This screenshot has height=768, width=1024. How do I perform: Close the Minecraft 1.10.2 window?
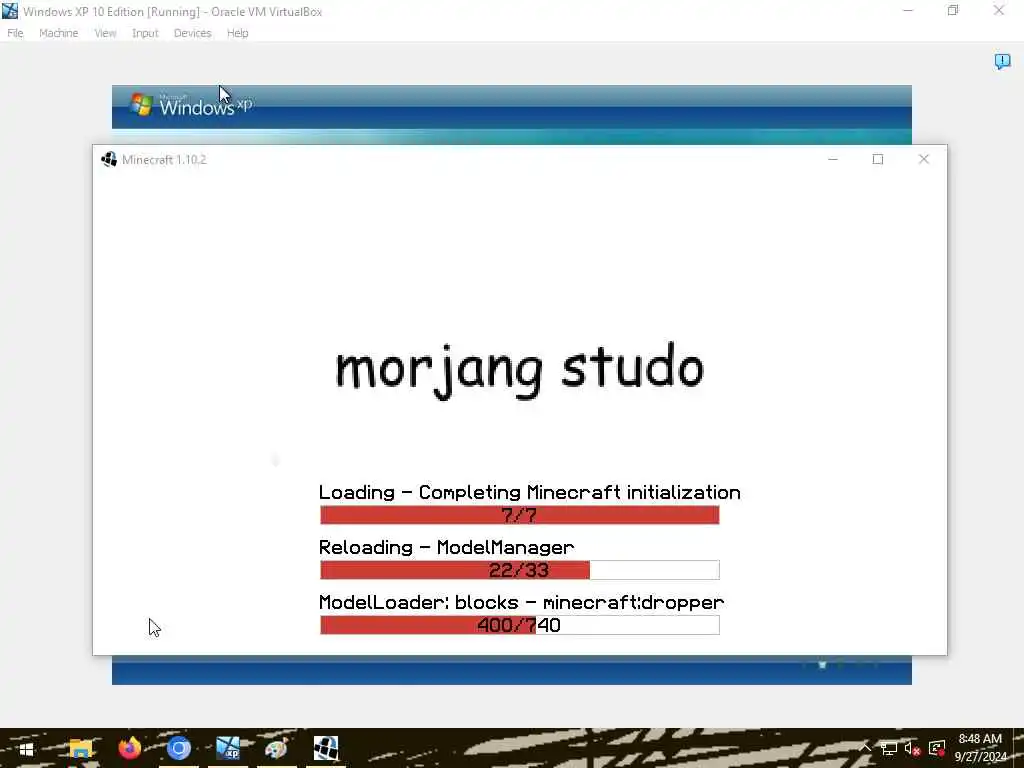click(923, 159)
